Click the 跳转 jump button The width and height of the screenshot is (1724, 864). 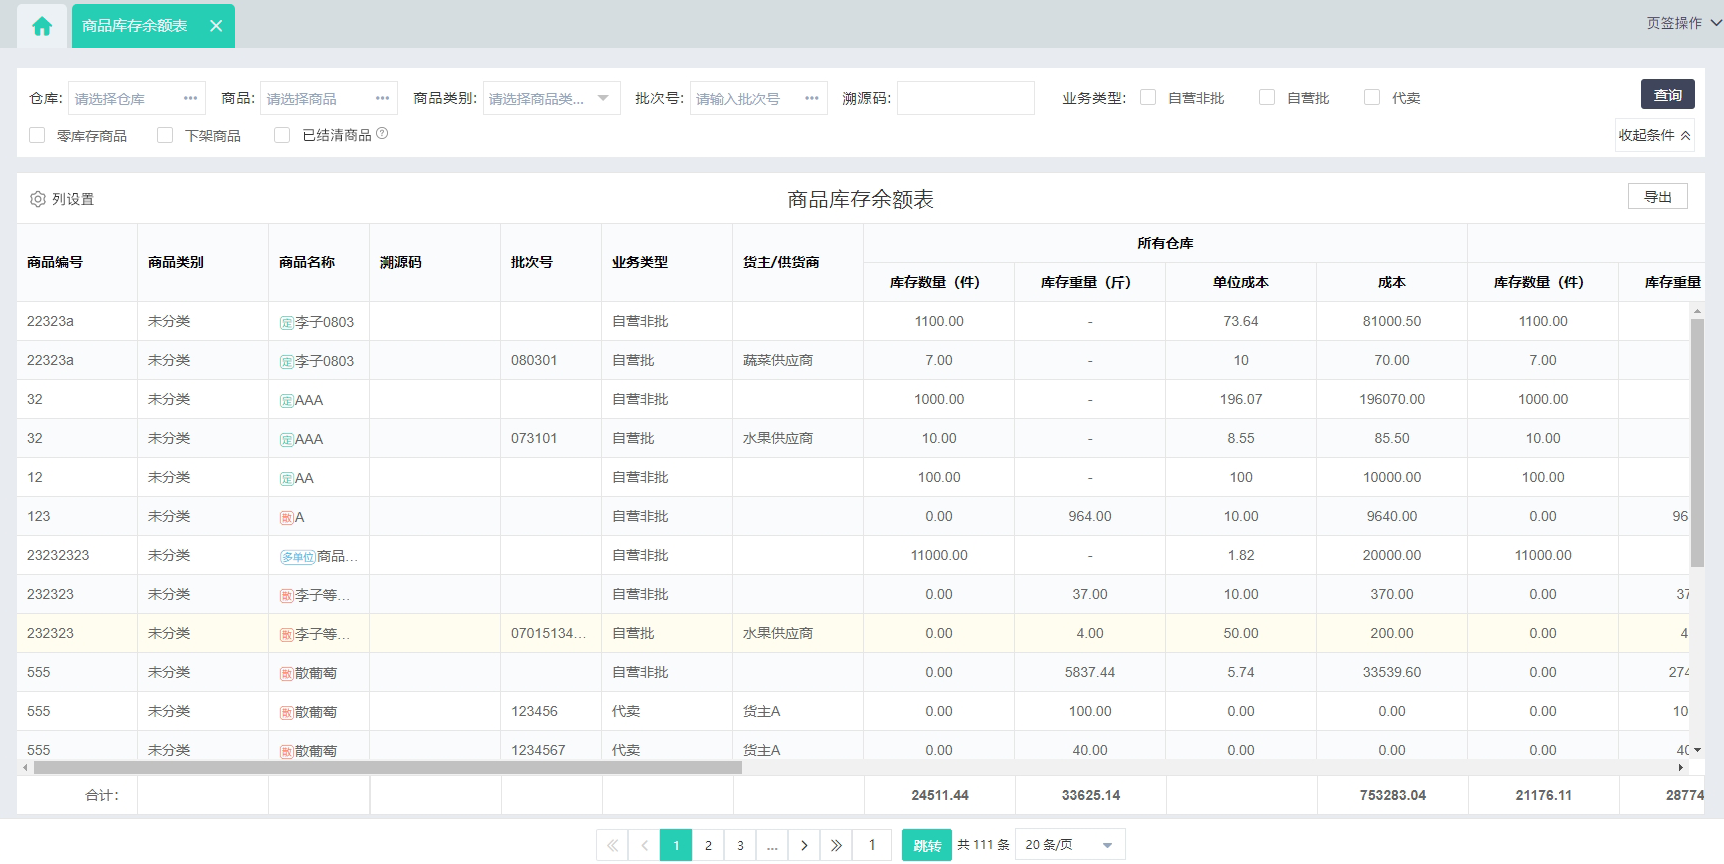tap(927, 845)
